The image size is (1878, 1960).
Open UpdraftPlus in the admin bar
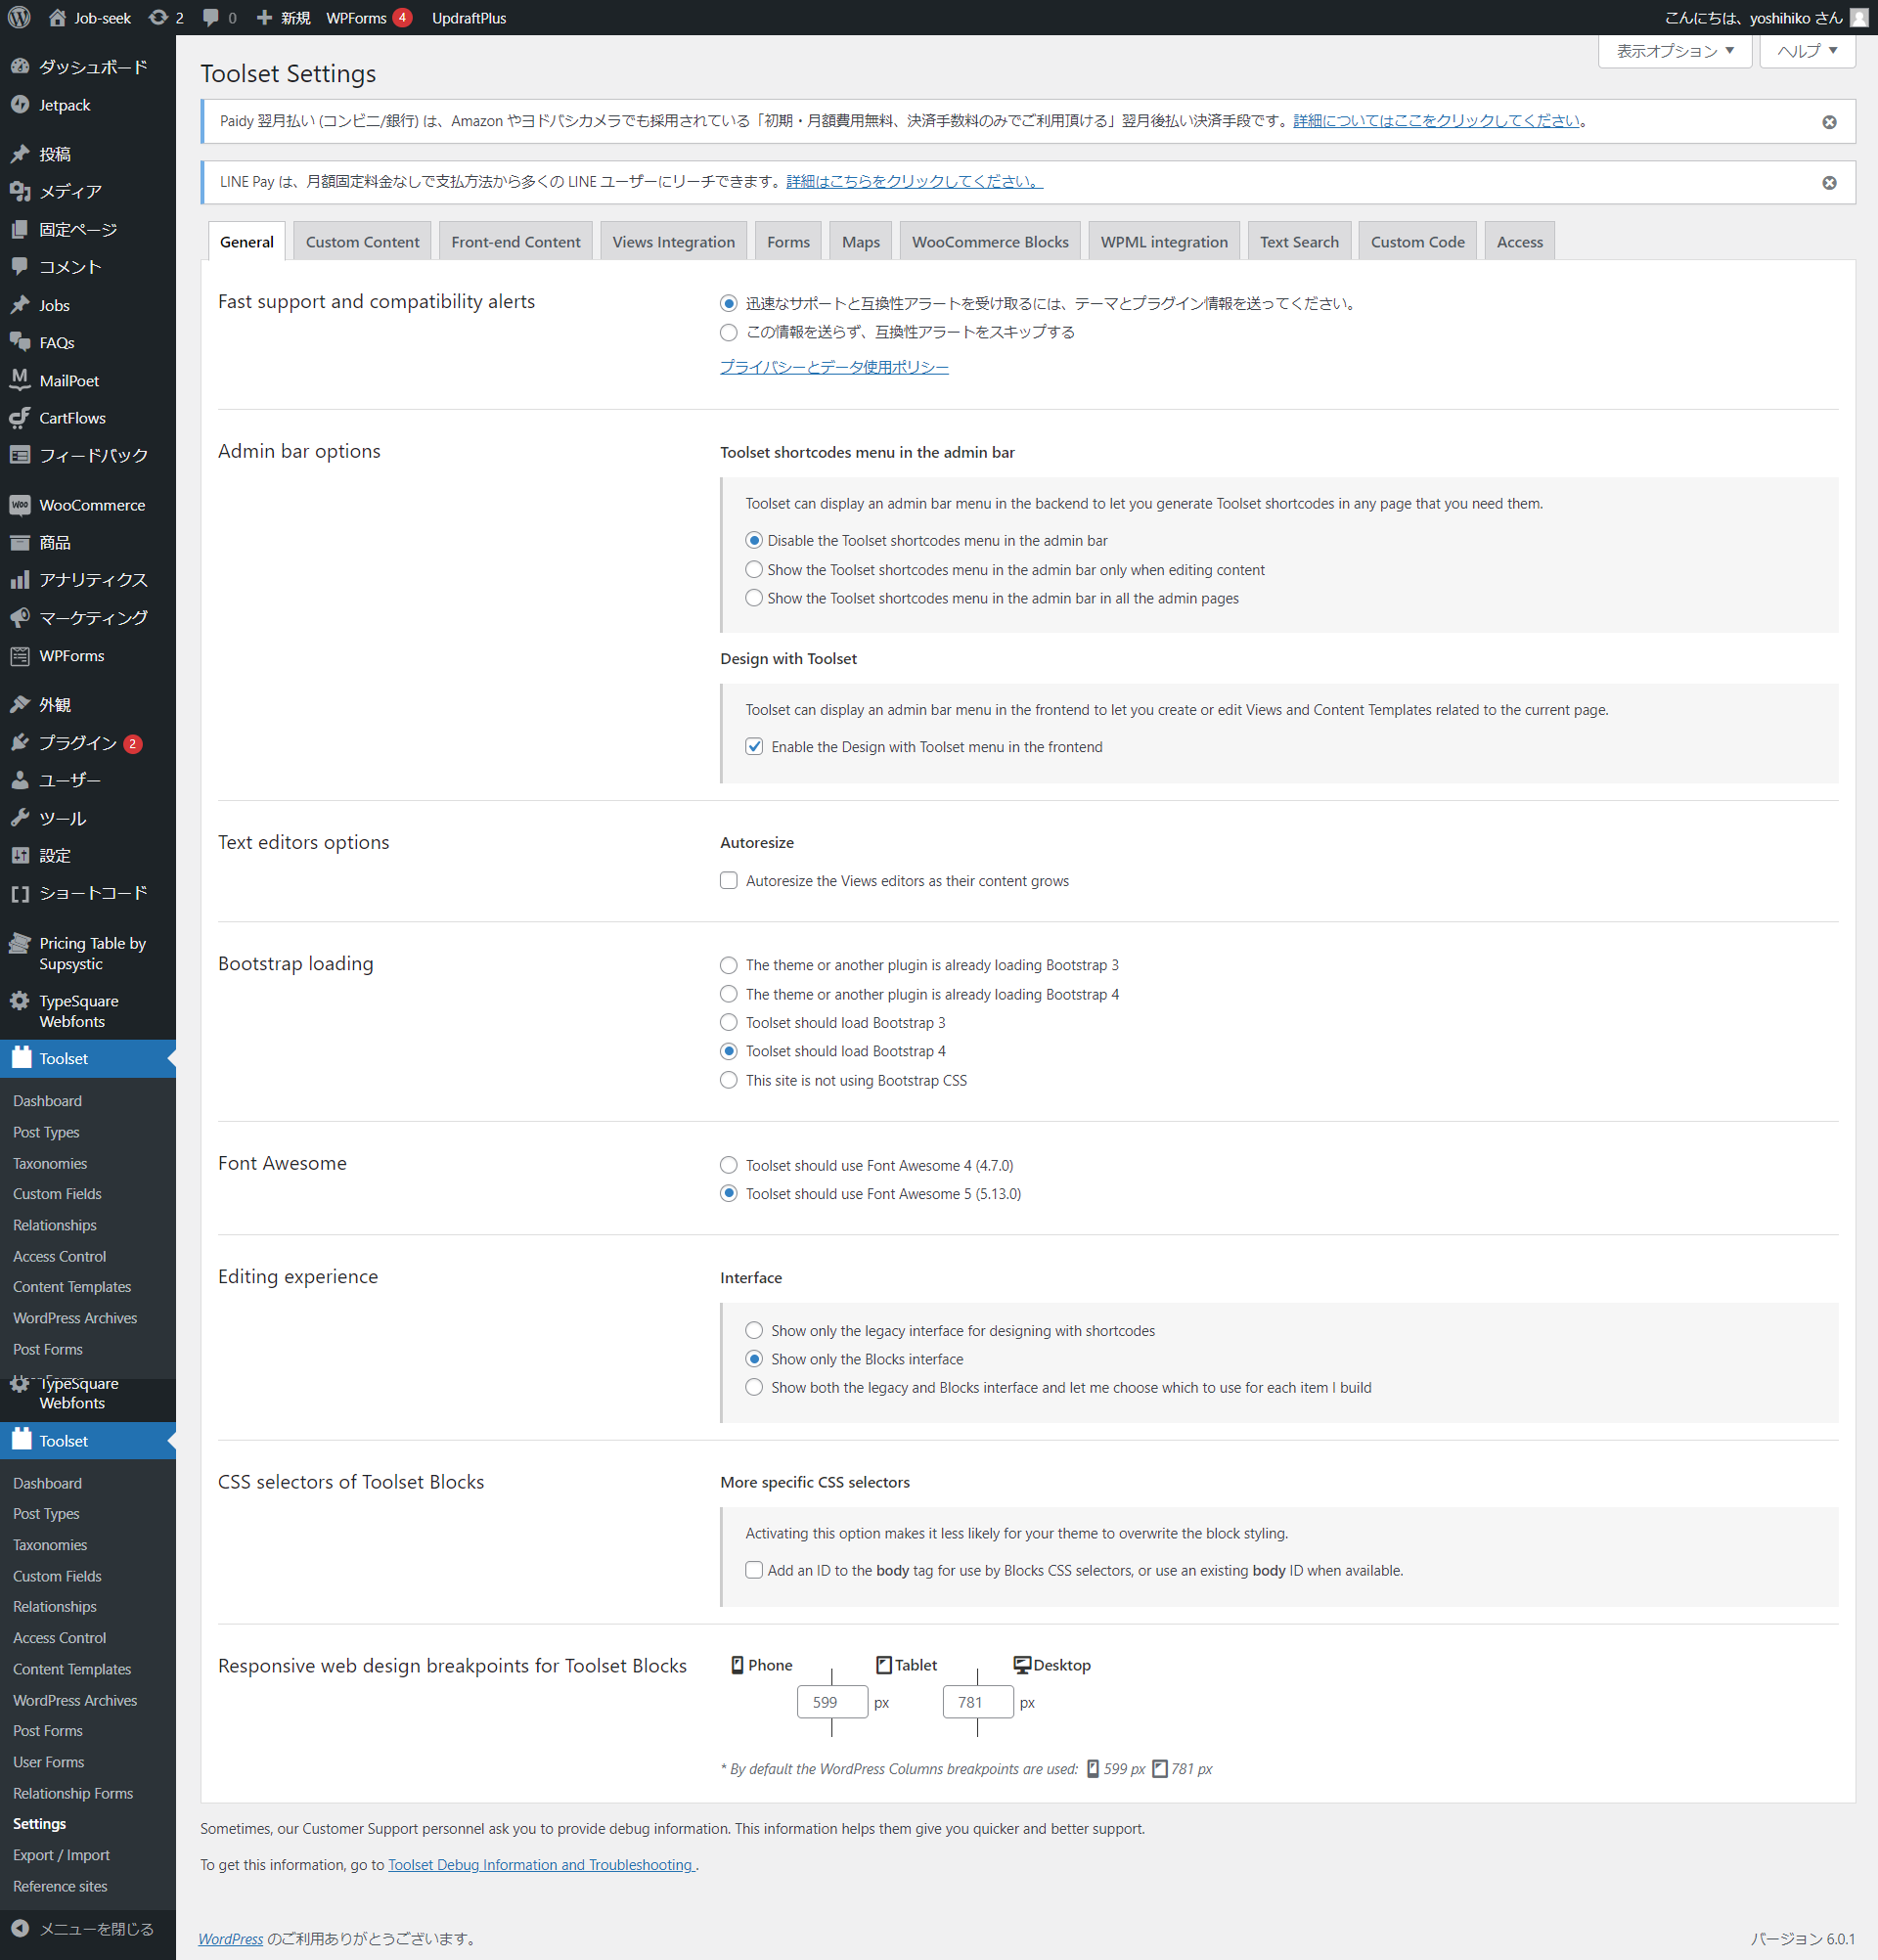pos(469,17)
